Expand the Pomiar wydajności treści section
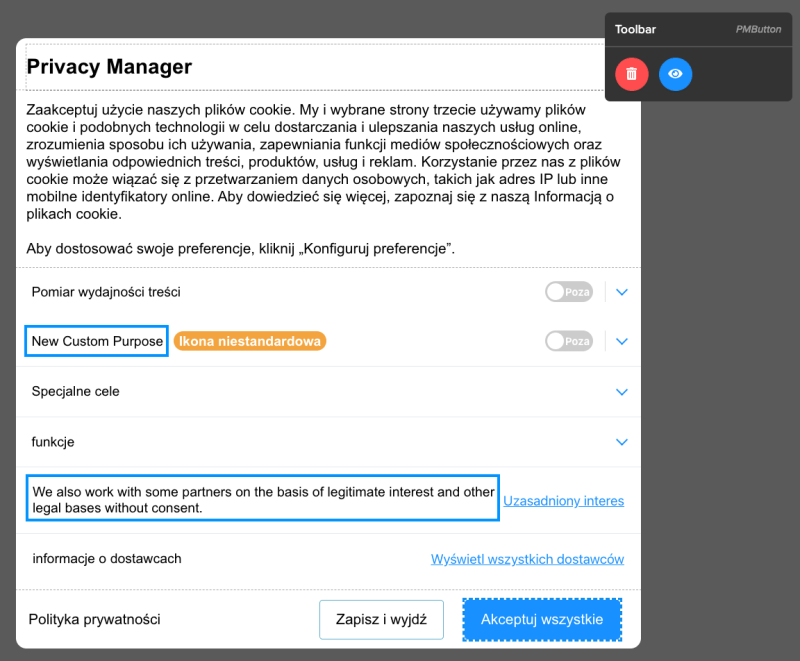The image size is (800, 661). point(621,291)
